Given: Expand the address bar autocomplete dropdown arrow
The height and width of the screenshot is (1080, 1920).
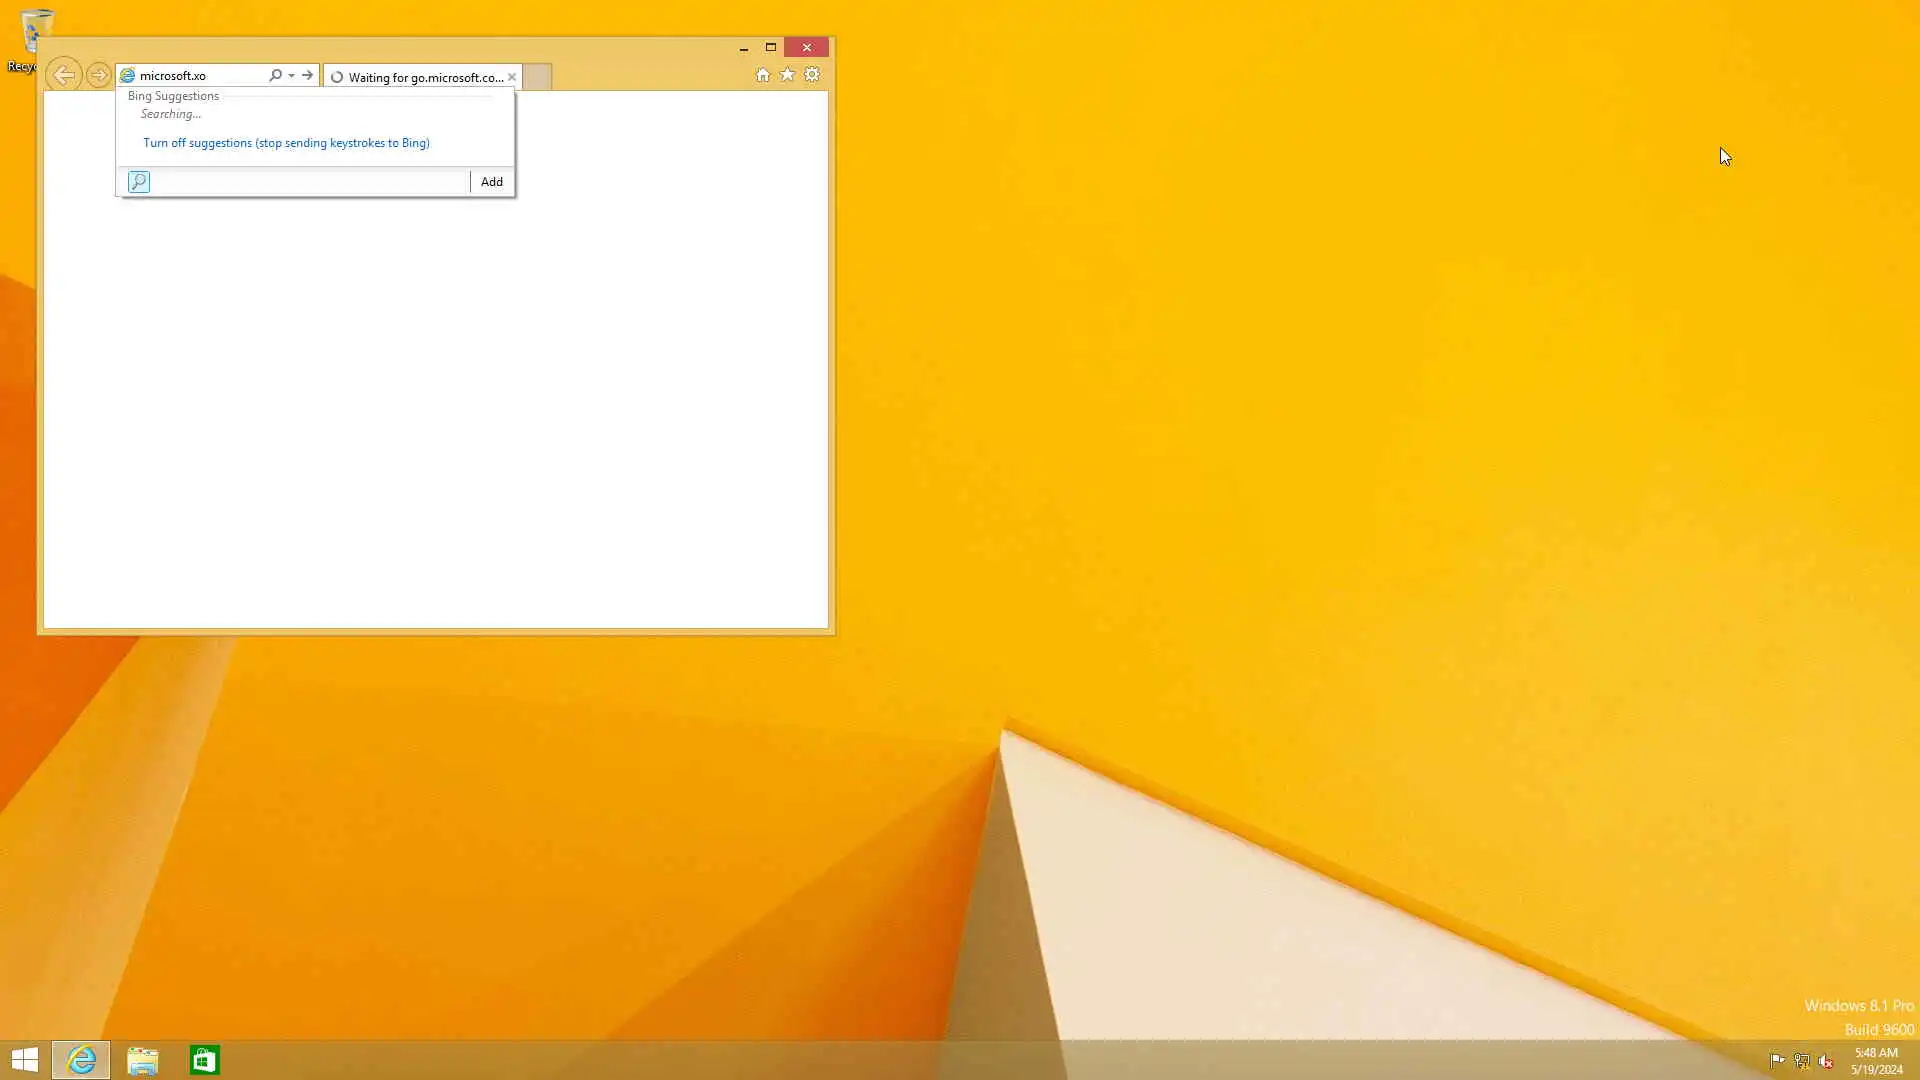Looking at the screenshot, I should (x=291, y=75).
